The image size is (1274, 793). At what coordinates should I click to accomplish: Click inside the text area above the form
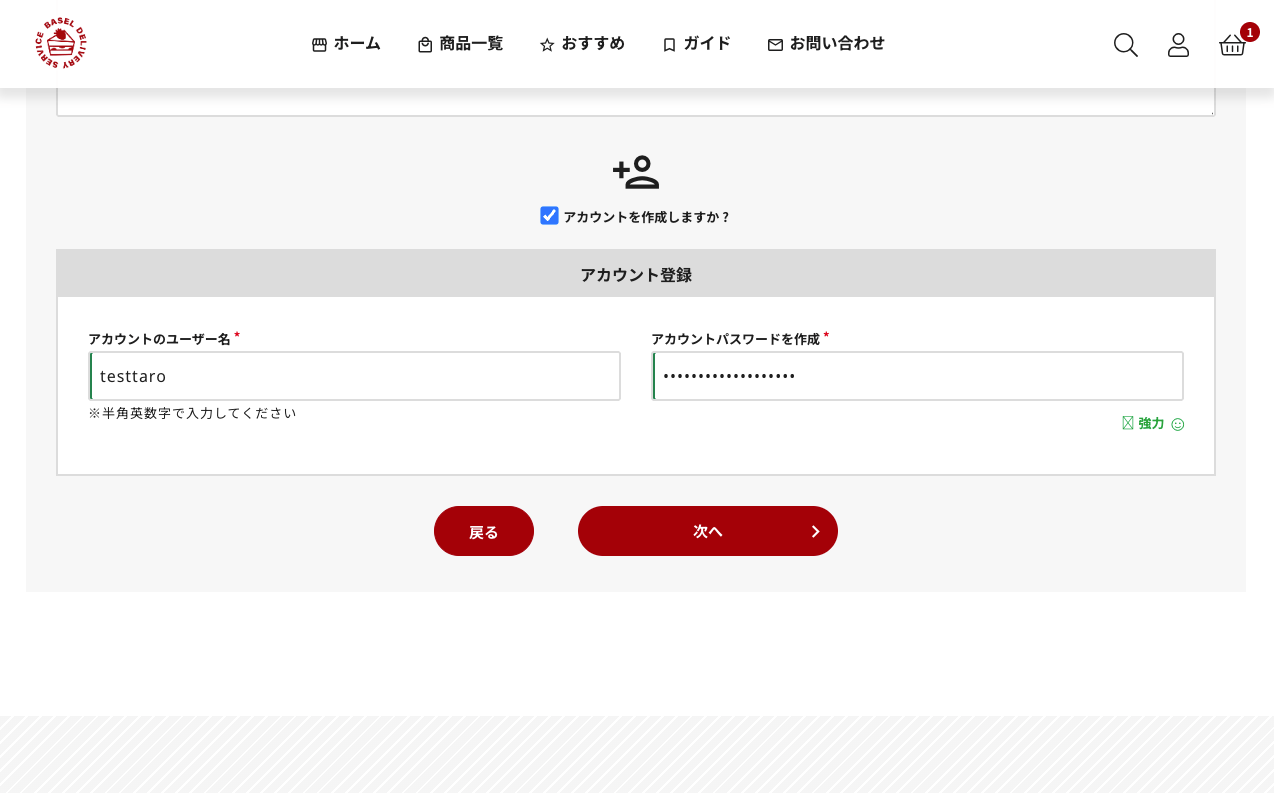[636, 101]
